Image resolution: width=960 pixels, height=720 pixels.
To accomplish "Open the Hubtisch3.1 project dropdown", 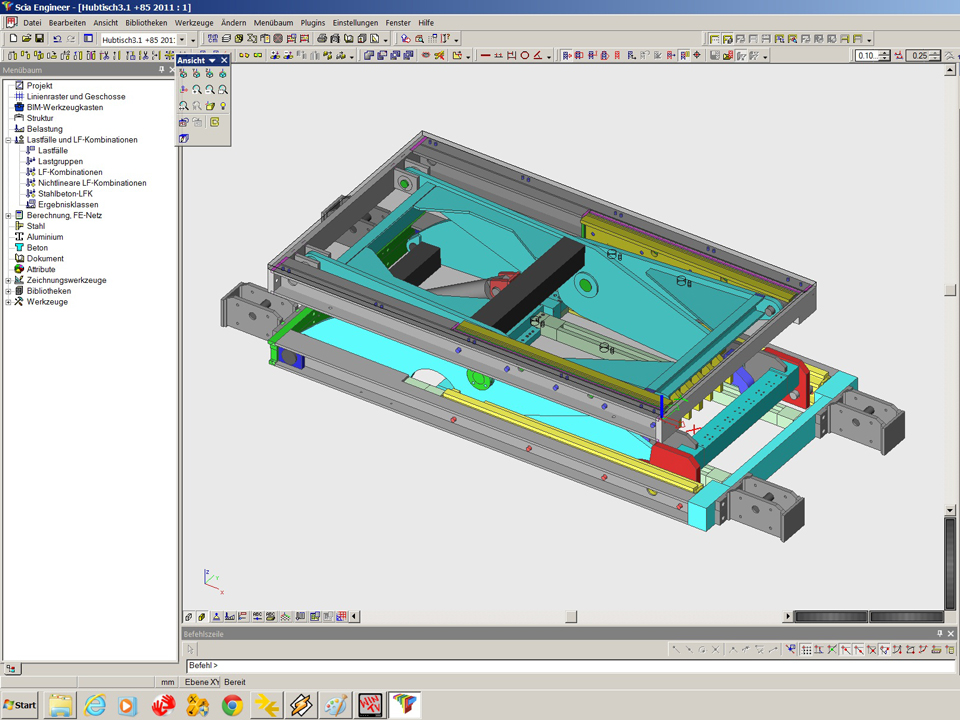I will [x=181, y=39].
